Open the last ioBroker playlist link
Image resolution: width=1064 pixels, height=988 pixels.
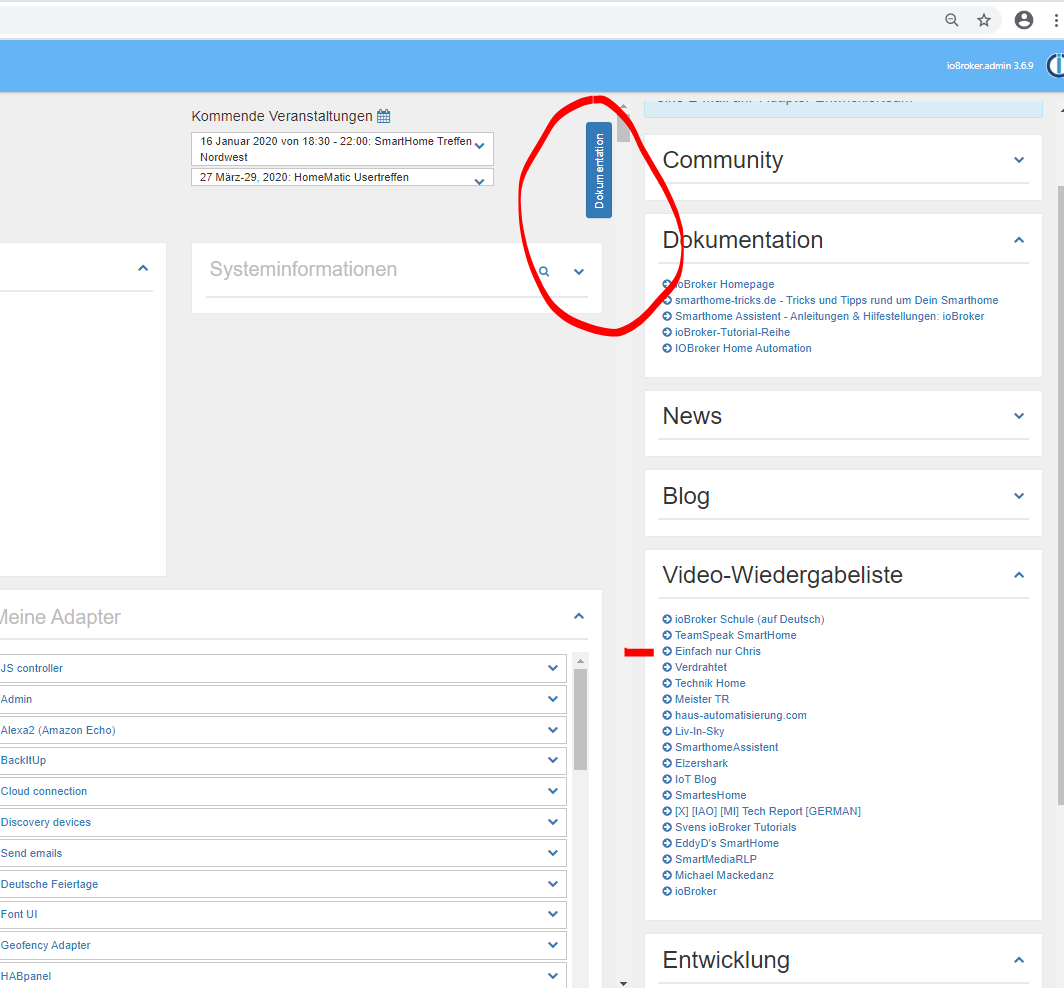pyautogui.click(x=696, y=892)
